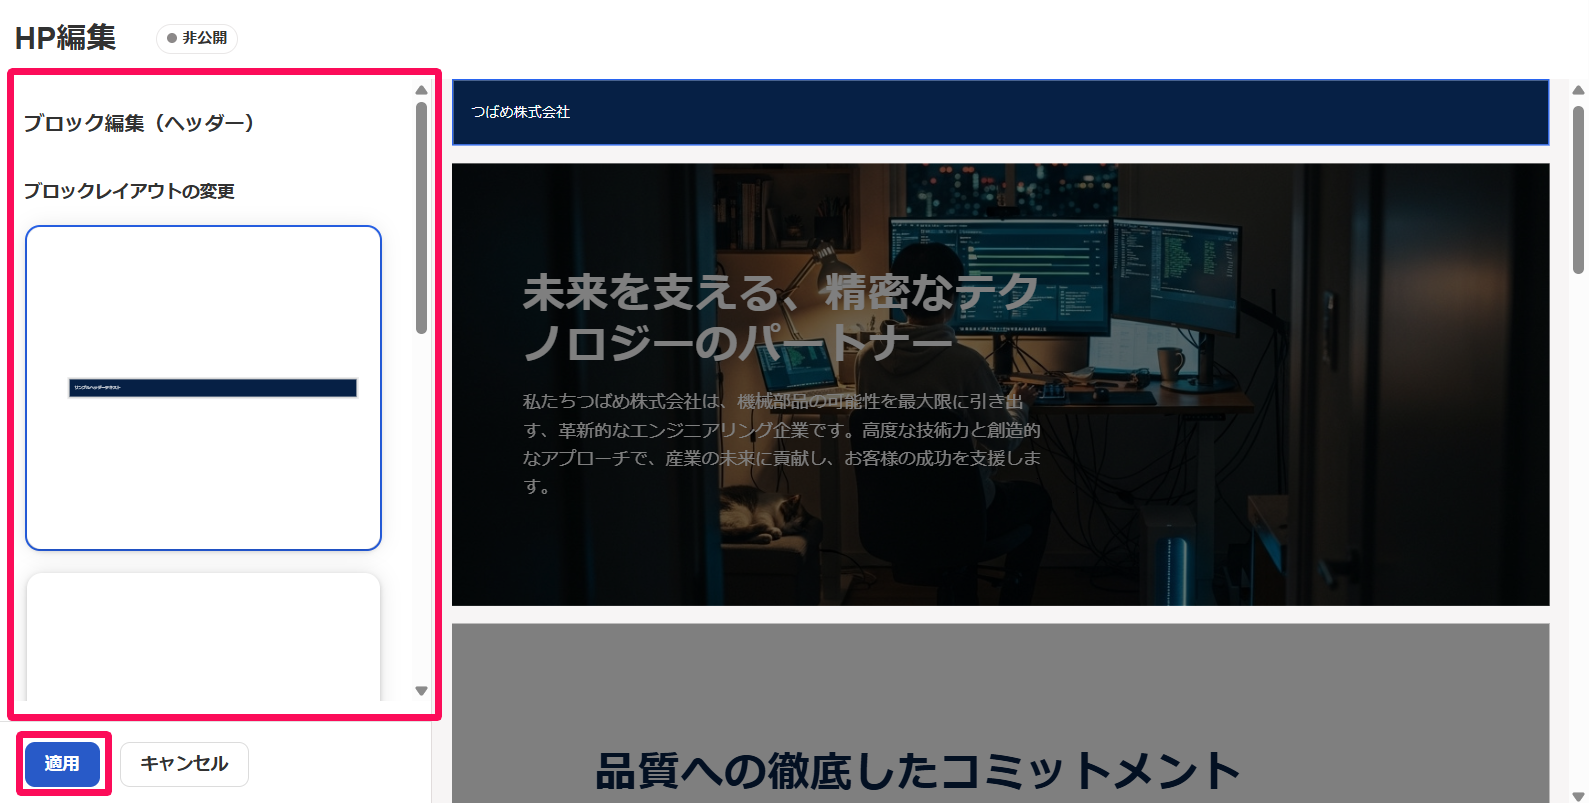The width and height of the screenshot is (1589, 803).
Task: Click the preview pane scrollbar thumb
Action: (x=1578, y=190)
